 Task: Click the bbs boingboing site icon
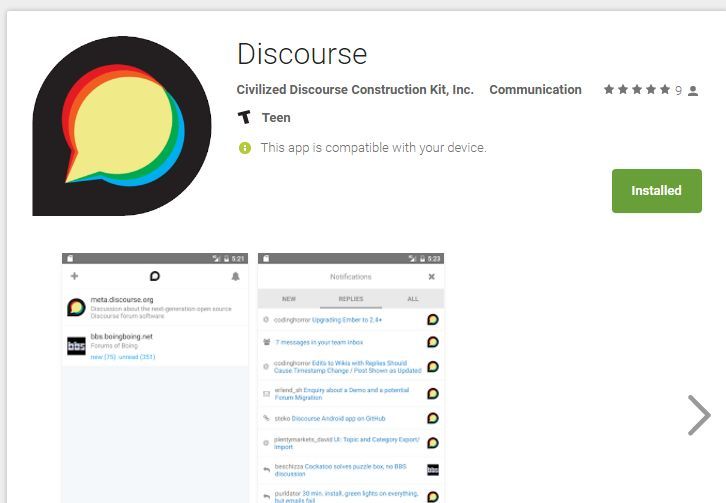tap(76, 346)
